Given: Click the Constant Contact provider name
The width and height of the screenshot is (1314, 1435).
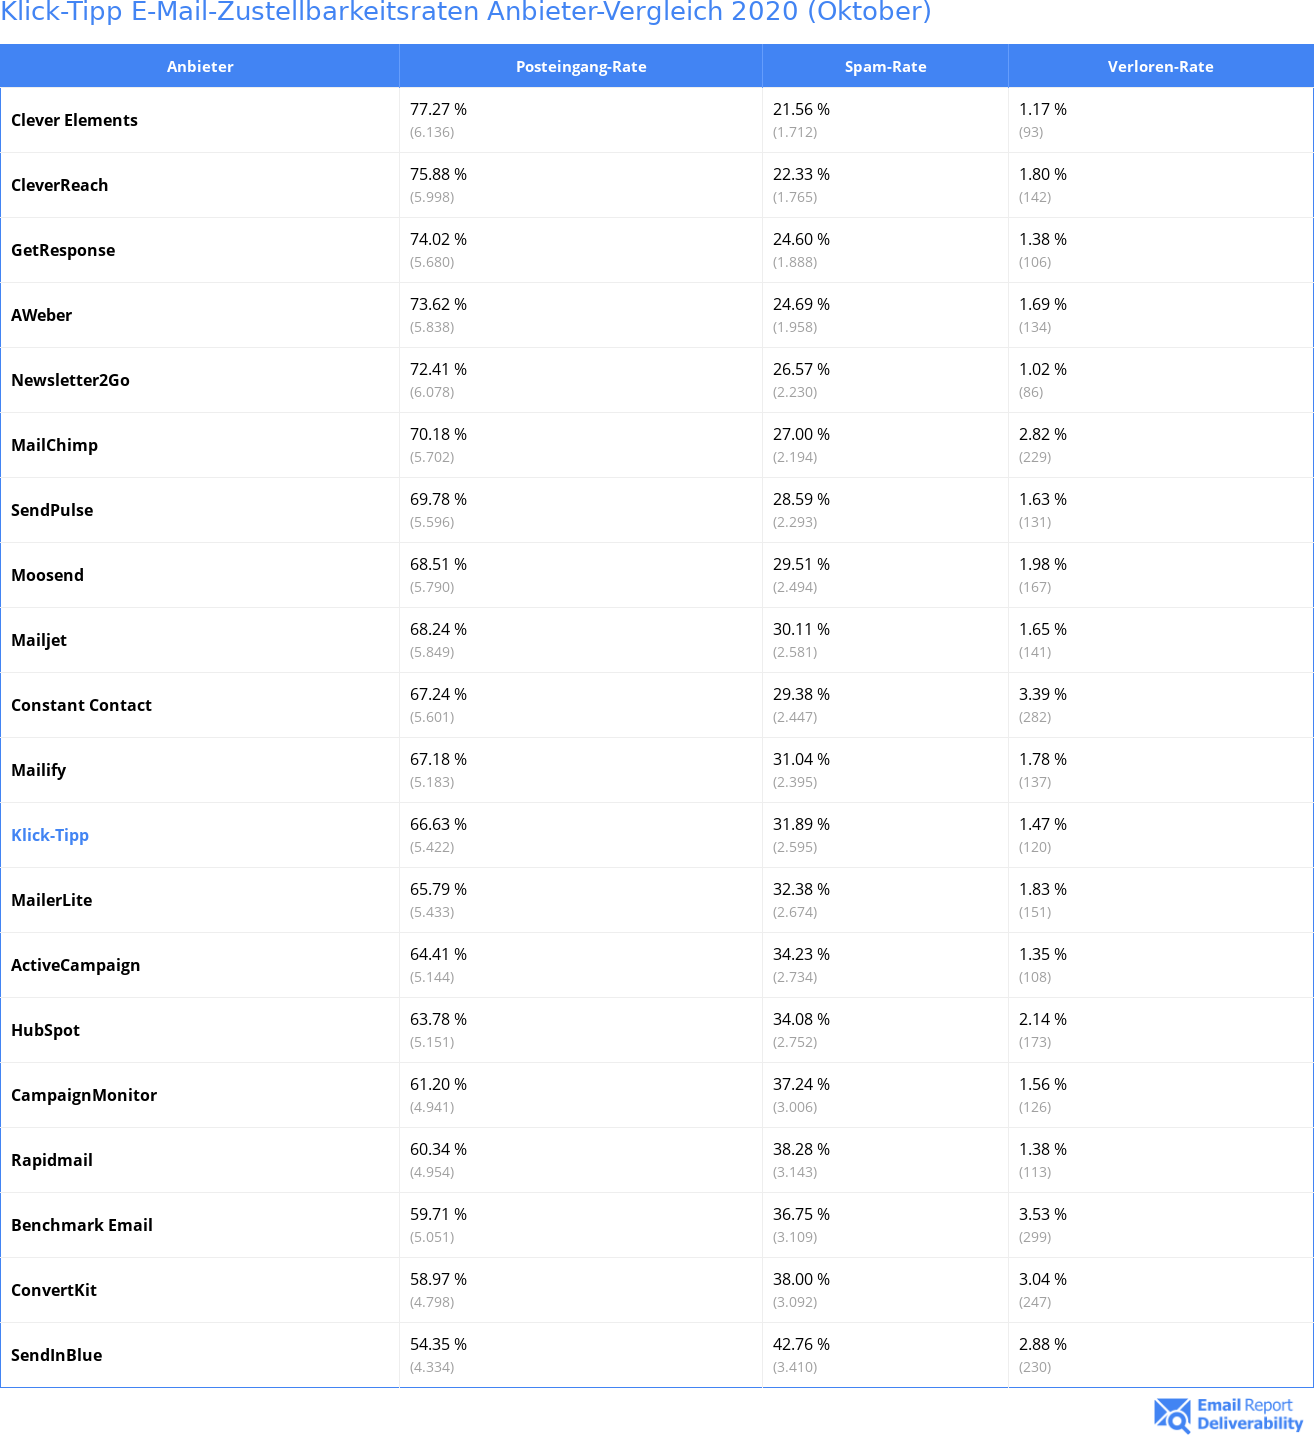Looking at the screenshot, I should point(81,705).
